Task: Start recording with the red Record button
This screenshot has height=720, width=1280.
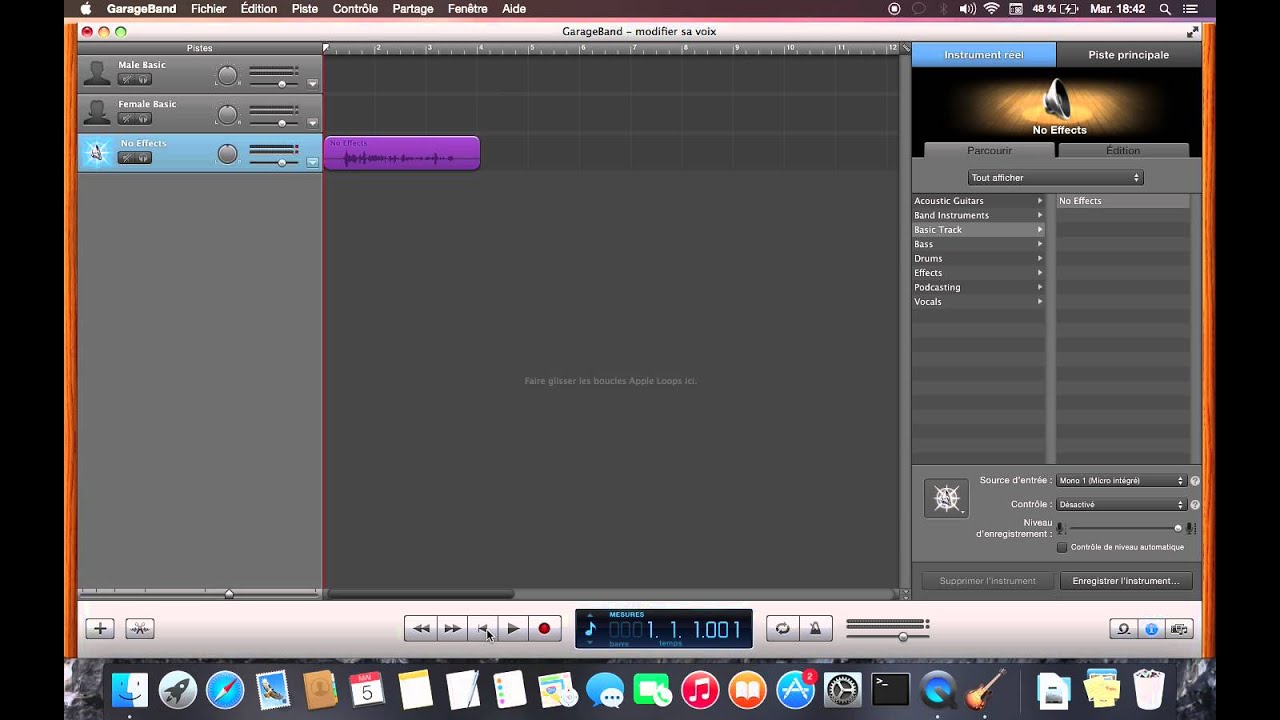Action: click(x=544, y=629)
